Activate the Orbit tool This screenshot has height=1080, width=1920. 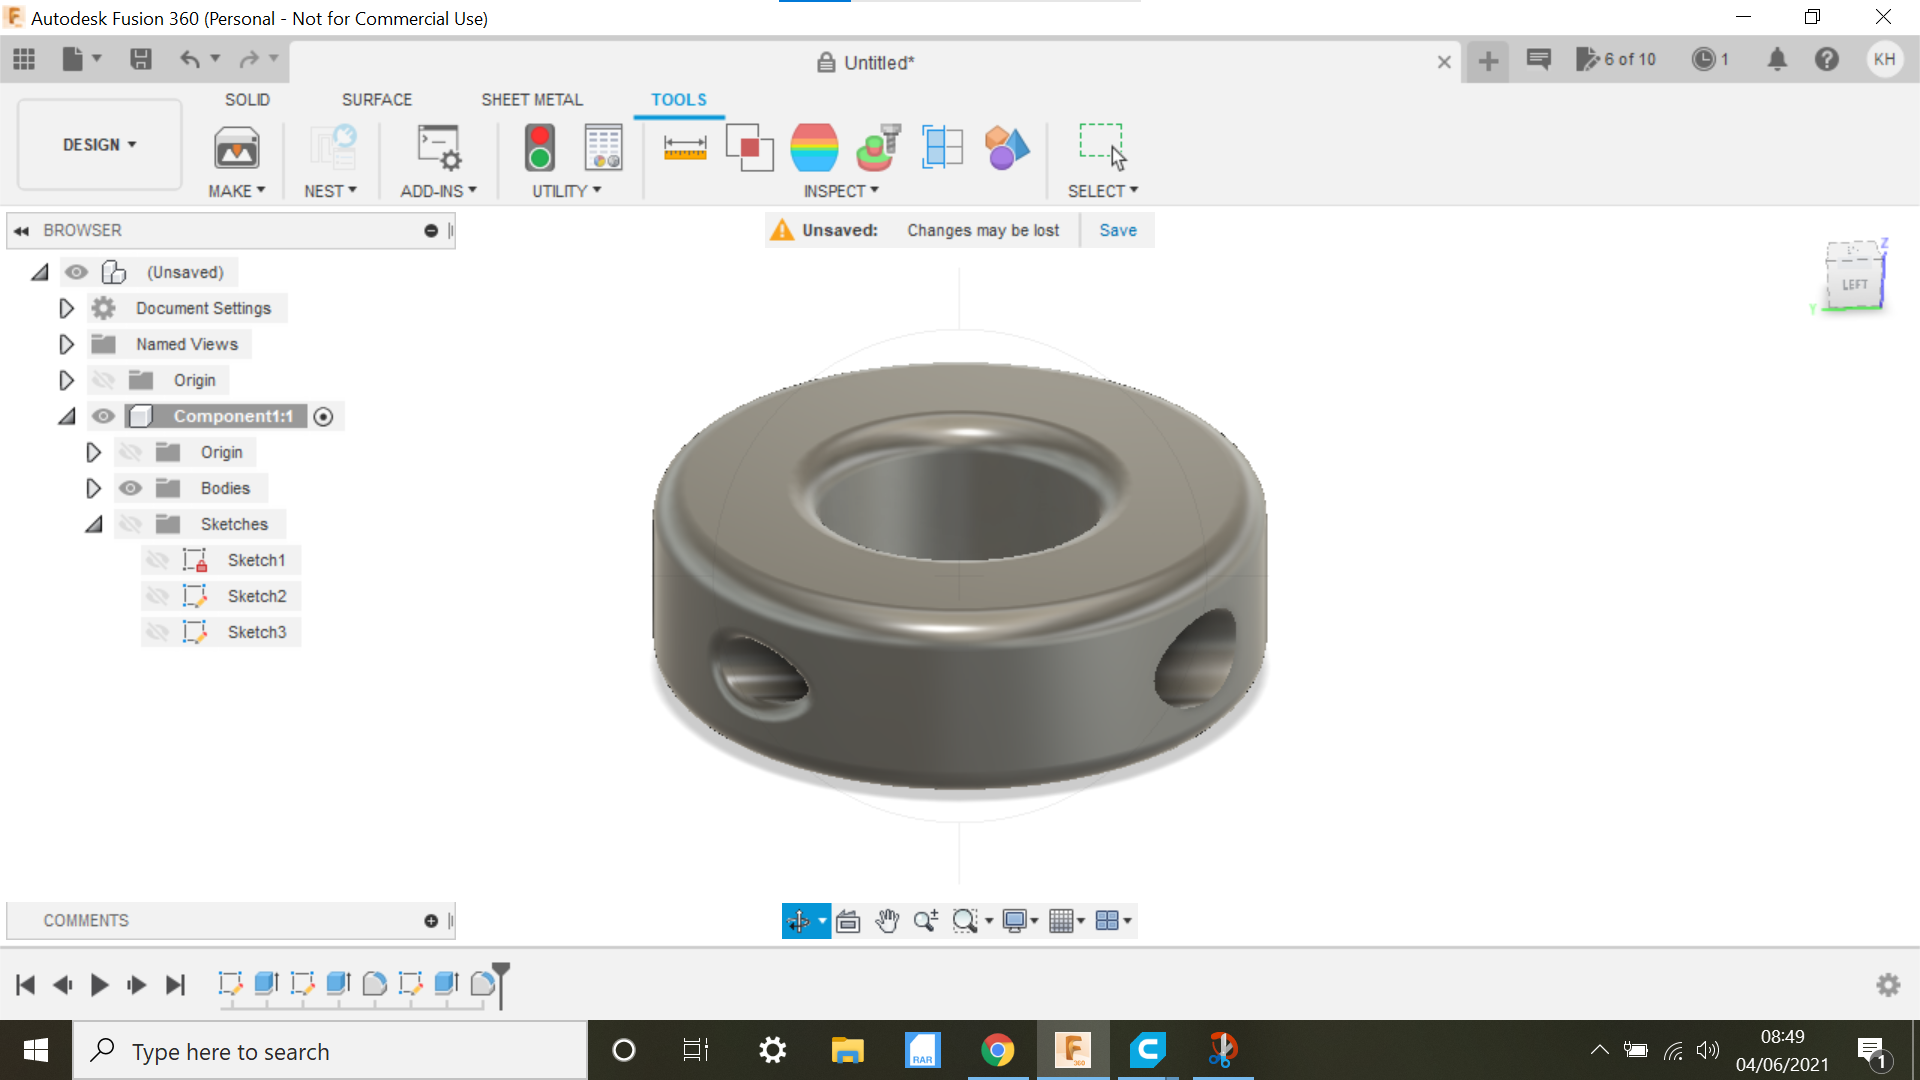coord(800,920)
